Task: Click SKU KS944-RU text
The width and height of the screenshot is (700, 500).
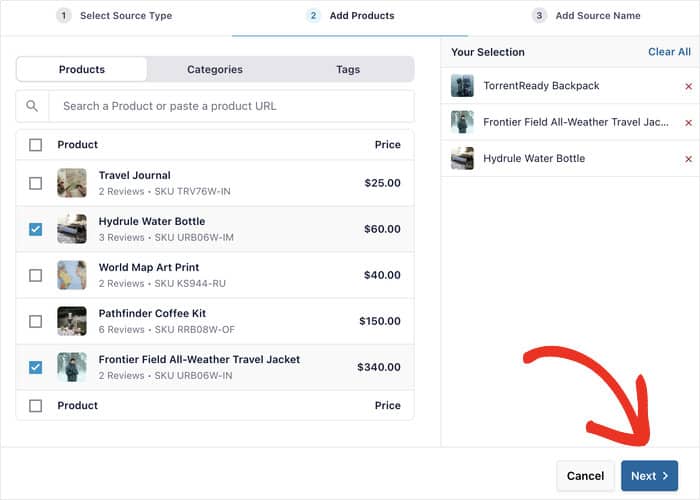Action: point(190,283)
